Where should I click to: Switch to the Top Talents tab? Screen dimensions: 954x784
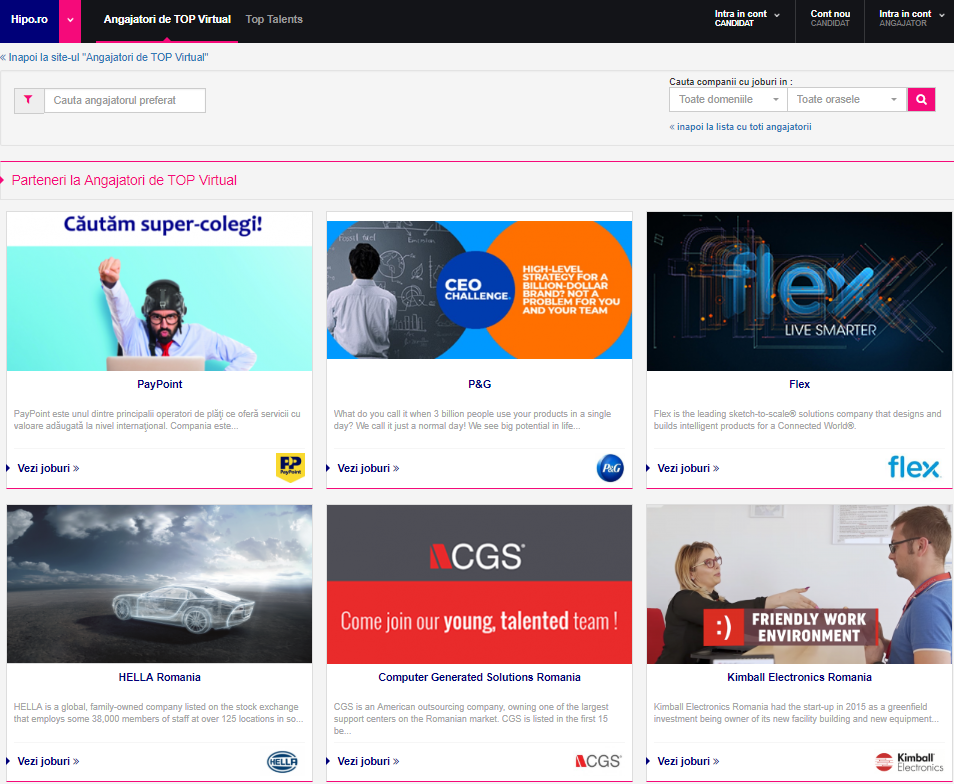(x=274, y=20)
